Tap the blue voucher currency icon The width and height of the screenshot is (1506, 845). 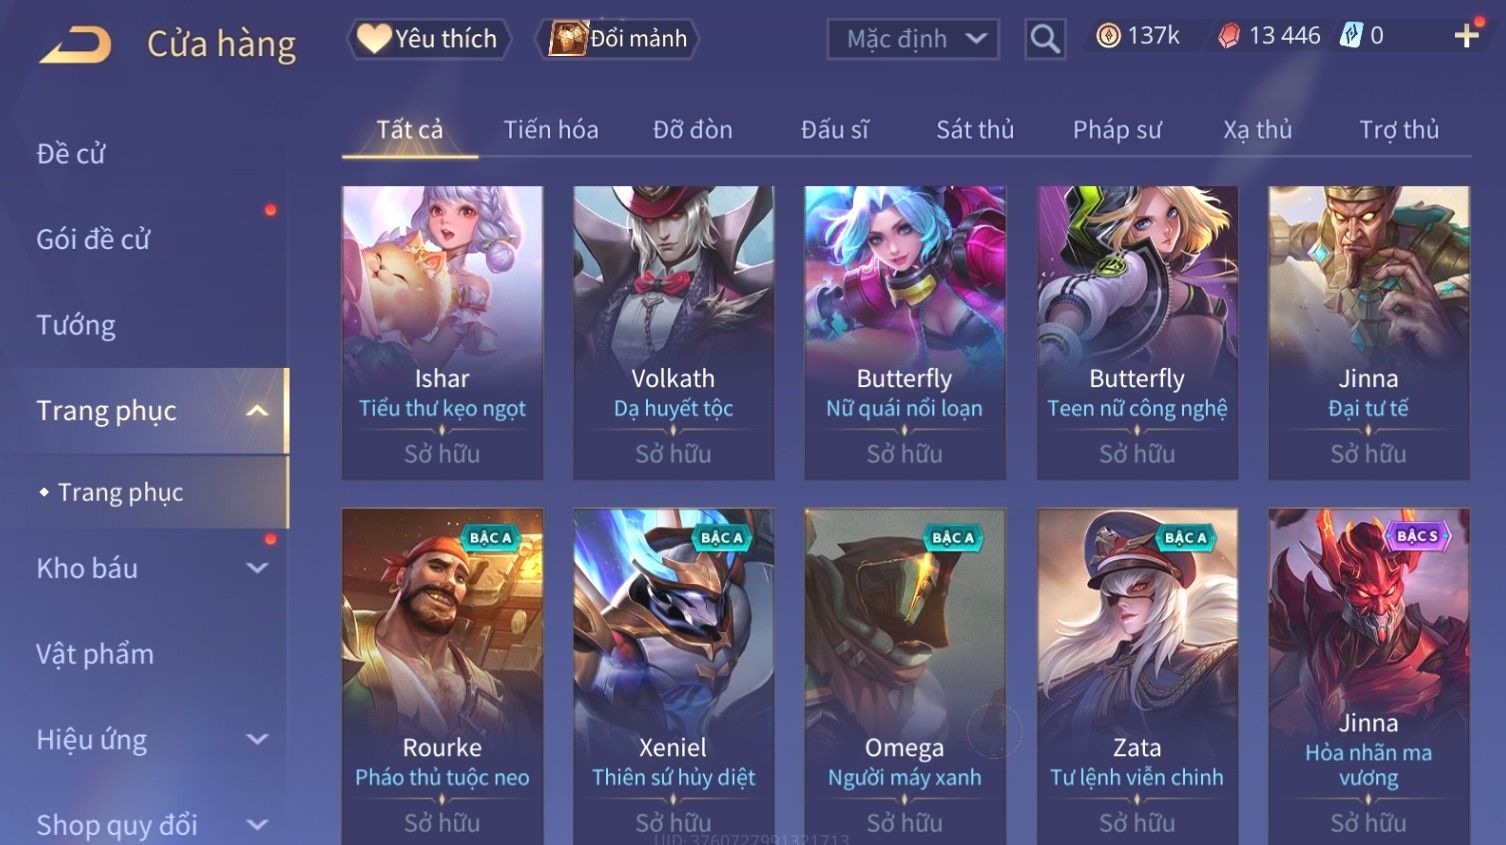[x=1351, y=36]
